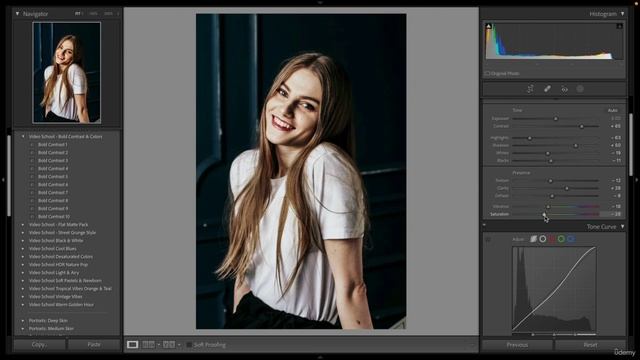Click the Exposure slider handle
This screenshot has width=640, height=360.
[x=556, y=119]
